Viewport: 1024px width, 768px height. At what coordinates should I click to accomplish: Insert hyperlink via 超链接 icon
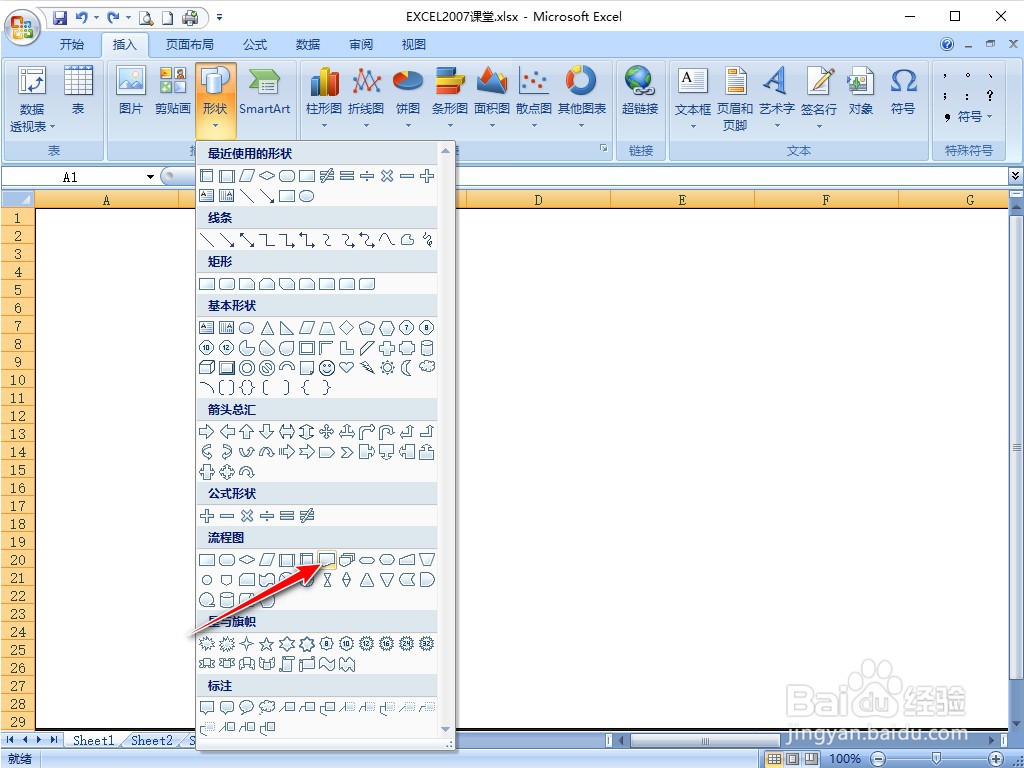pos(639,91)
